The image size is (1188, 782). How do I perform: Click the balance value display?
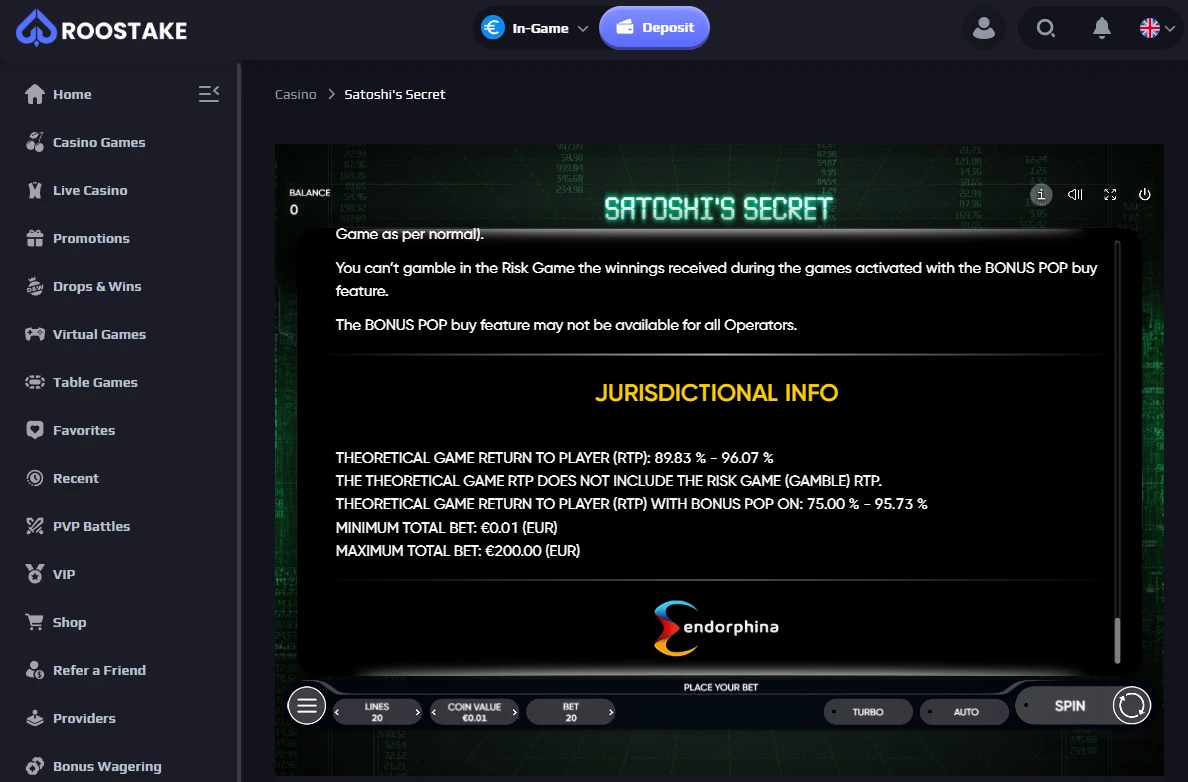pyautogui.click(x=294, y=210)
